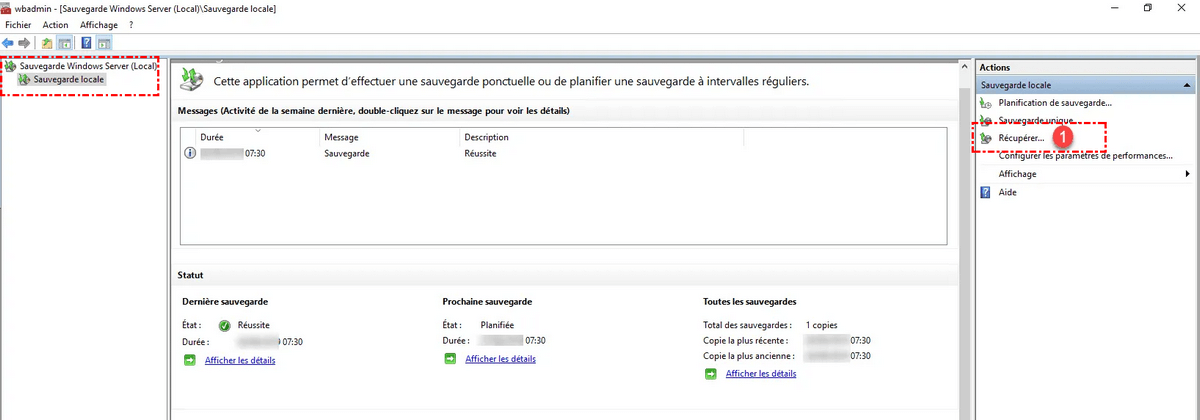
Task: Click the Aide help icon in Actions
Action: click(x=986, y=192)
